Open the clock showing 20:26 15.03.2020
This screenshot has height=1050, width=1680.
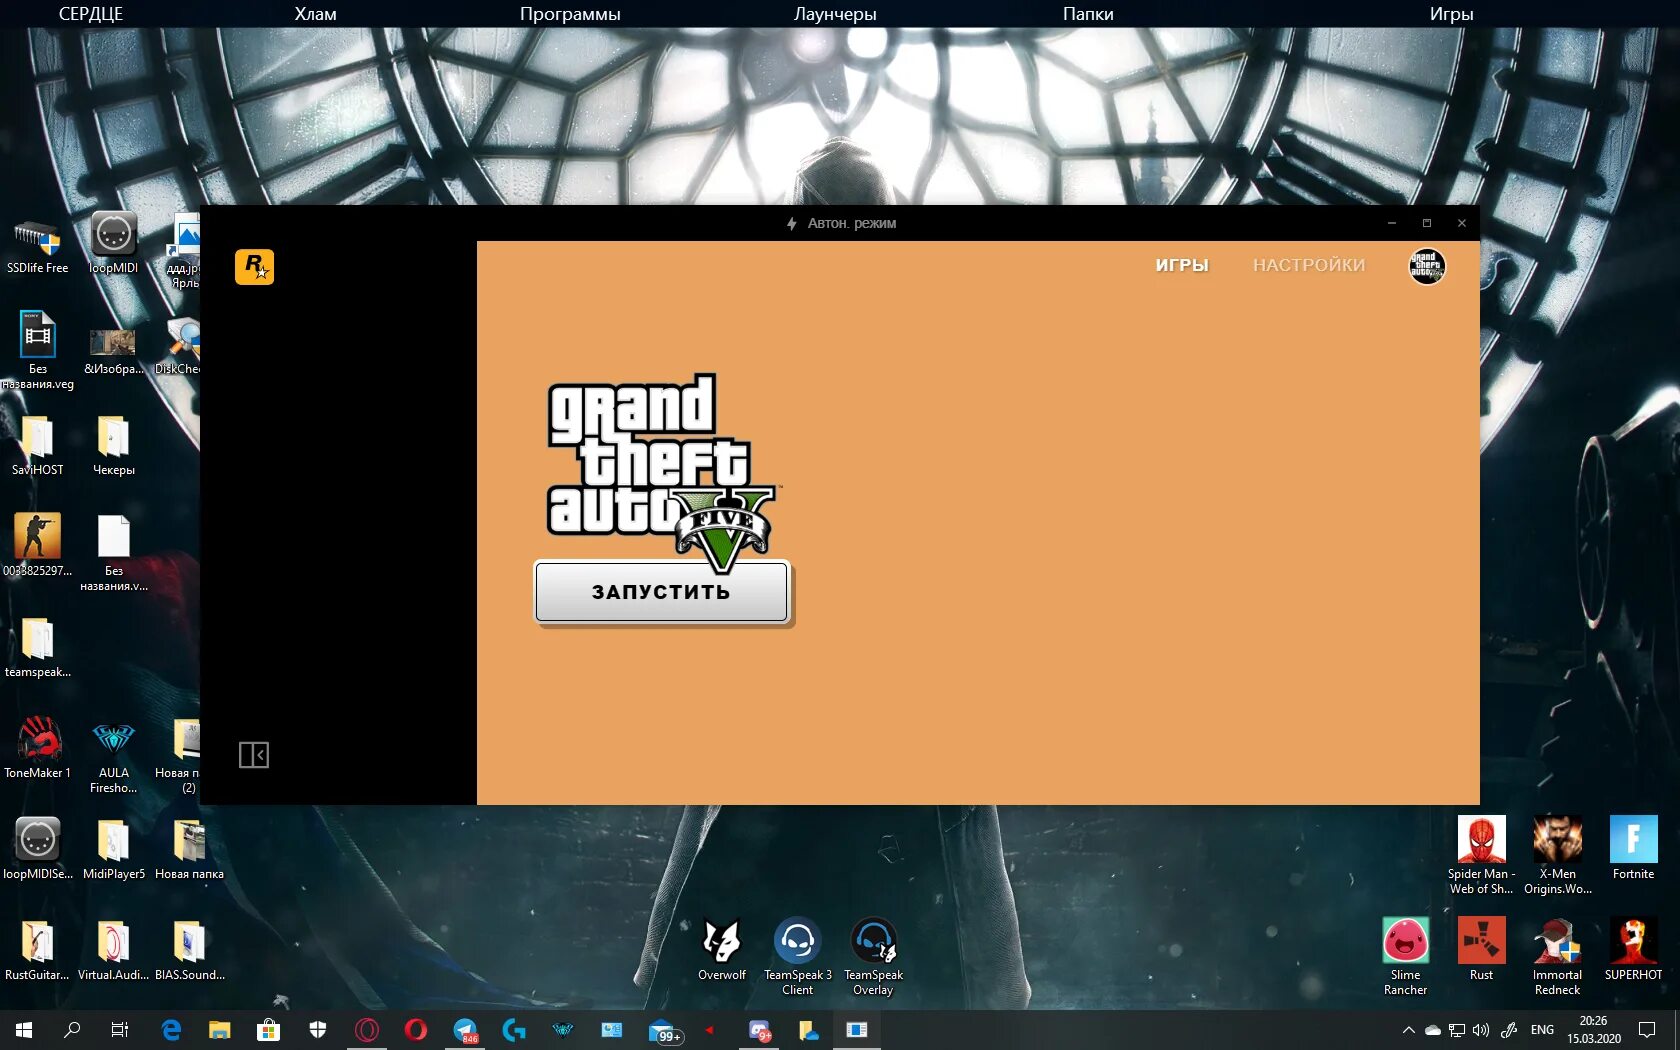[1594, 1030]
